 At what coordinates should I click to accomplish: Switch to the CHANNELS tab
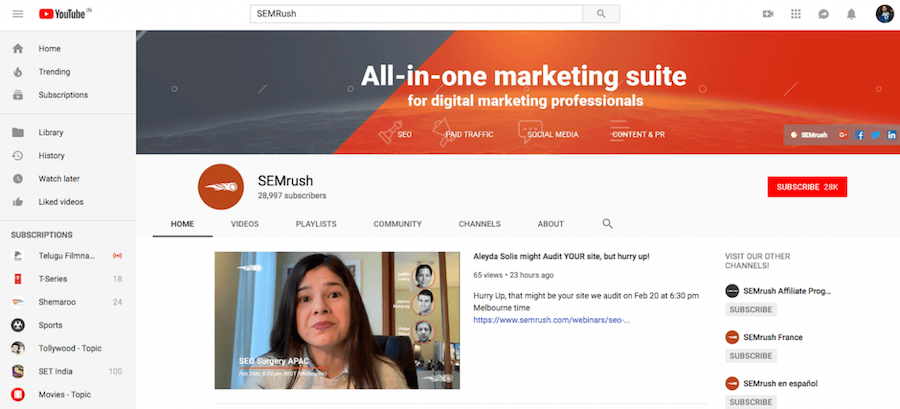click(480, 224)
